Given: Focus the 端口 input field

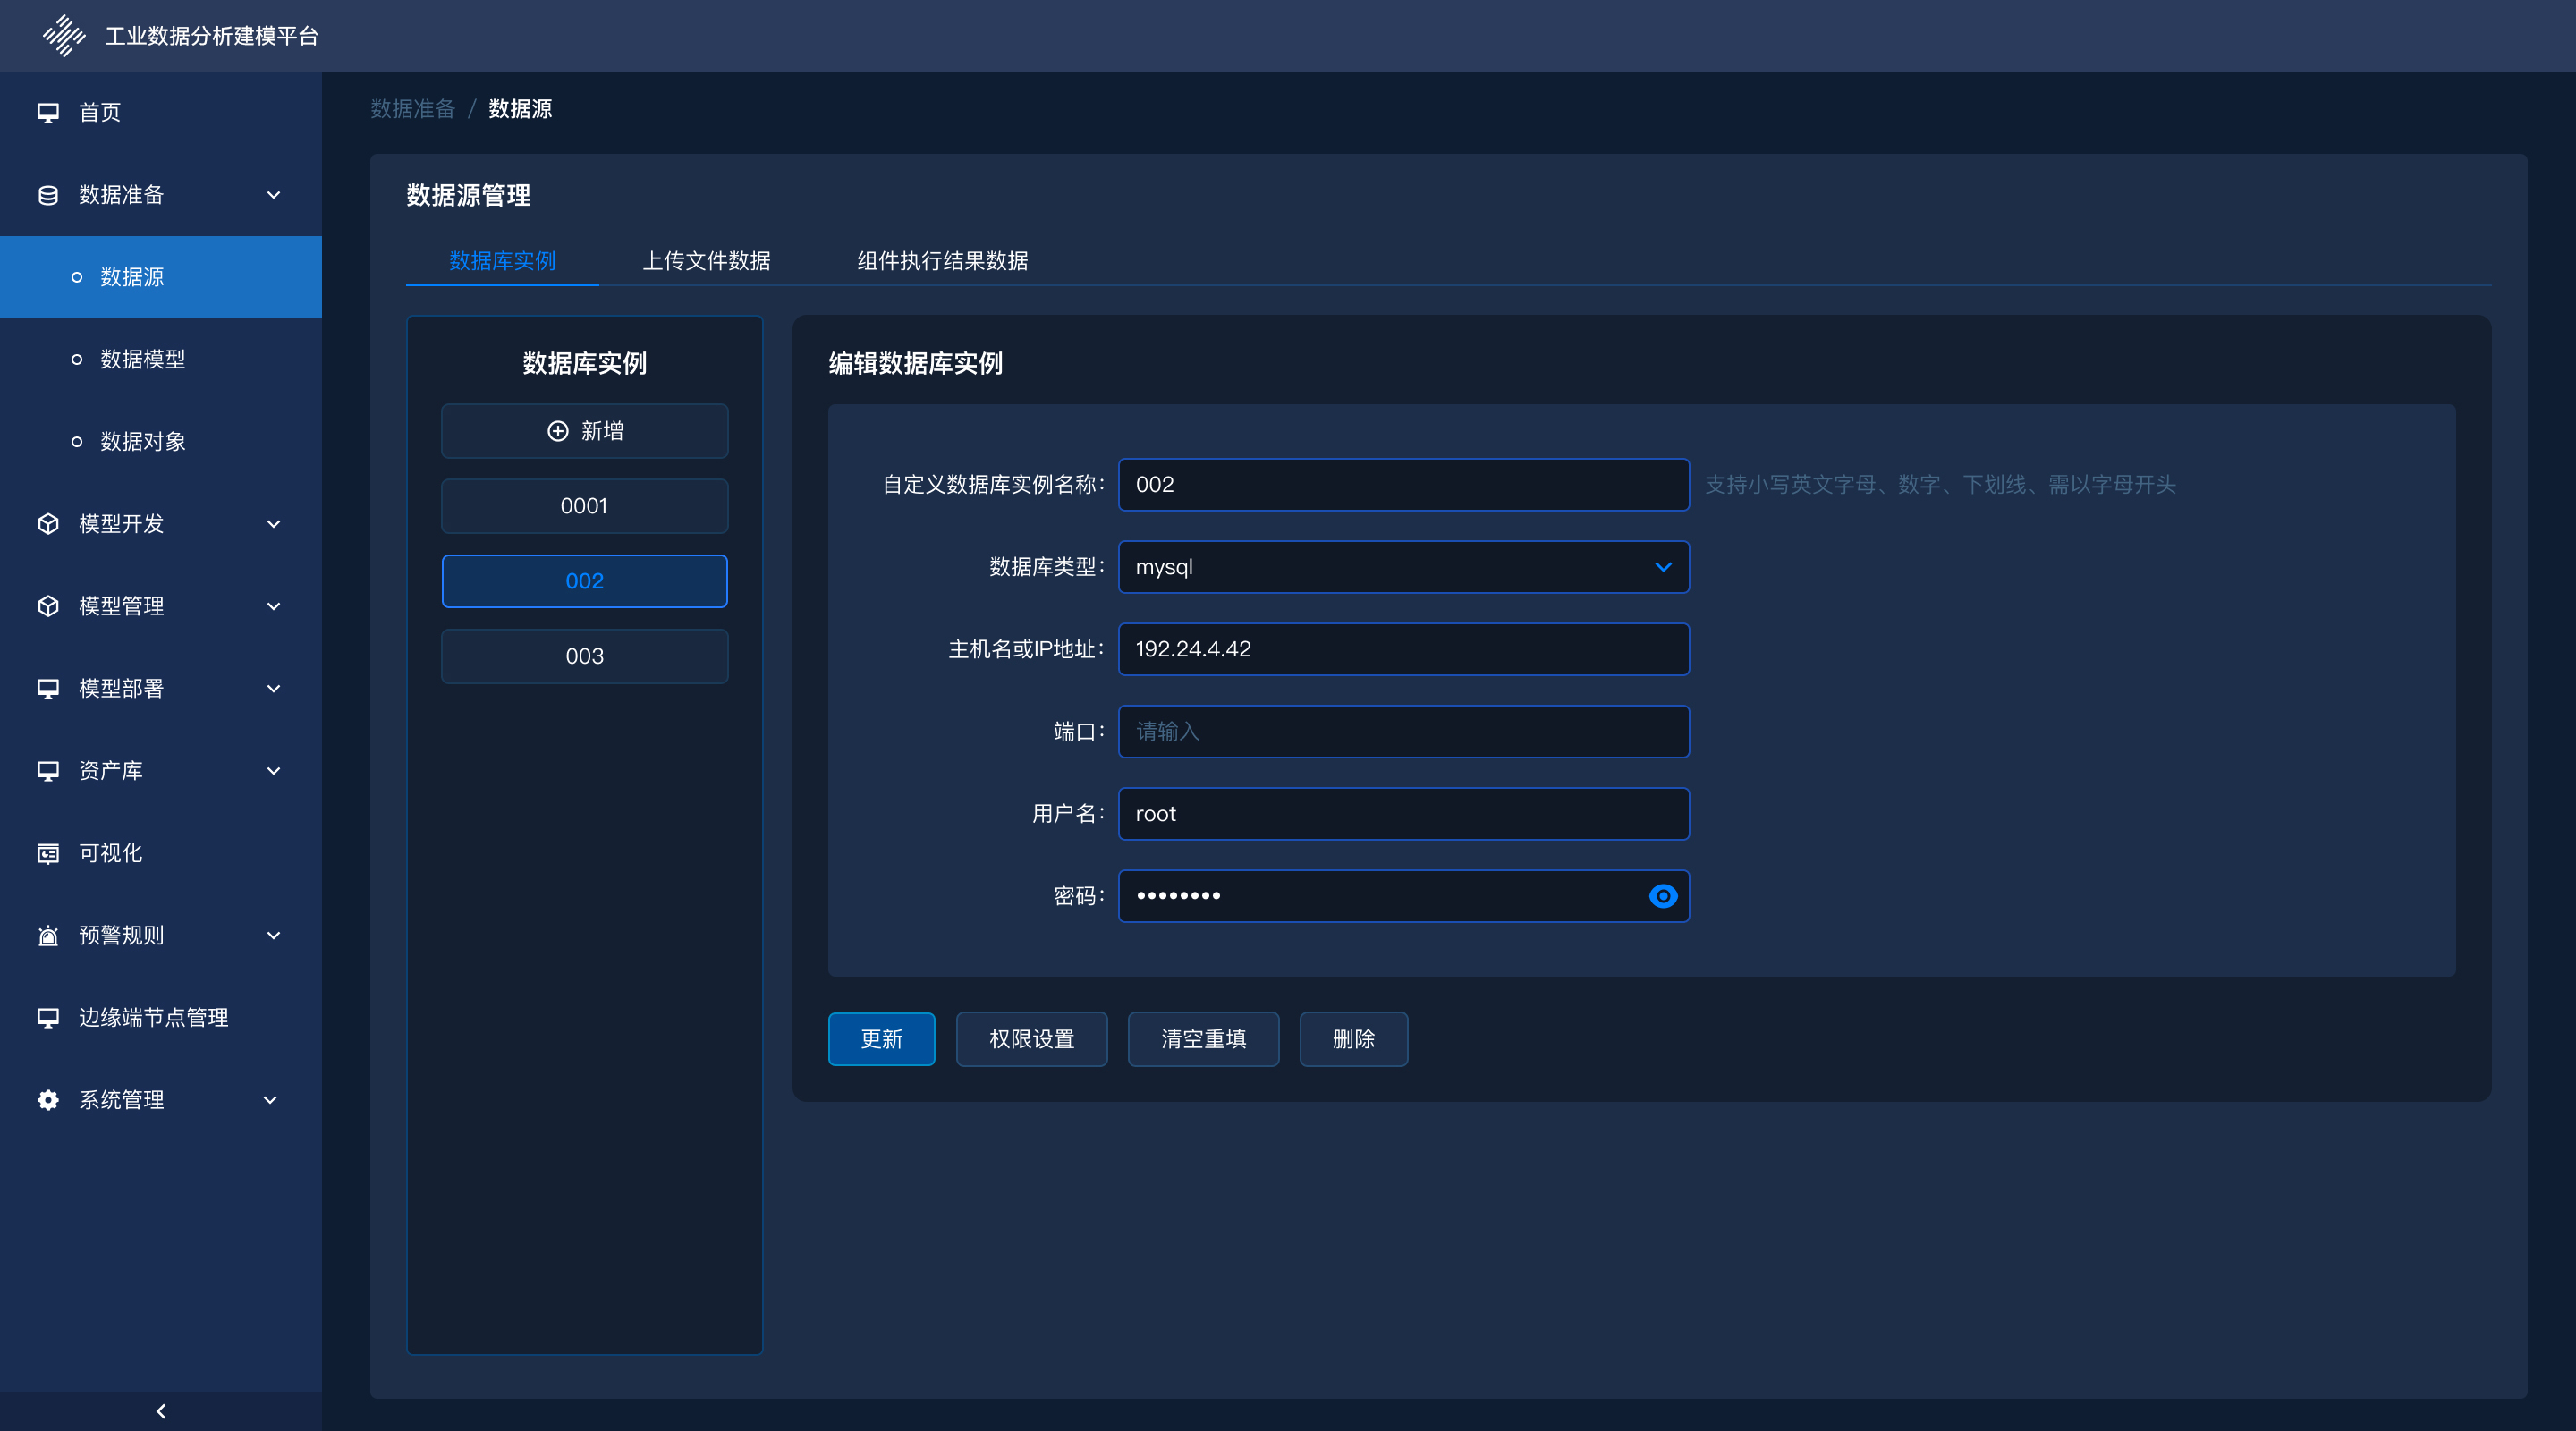Looking at the screenshot, I should click(1403, 732).
